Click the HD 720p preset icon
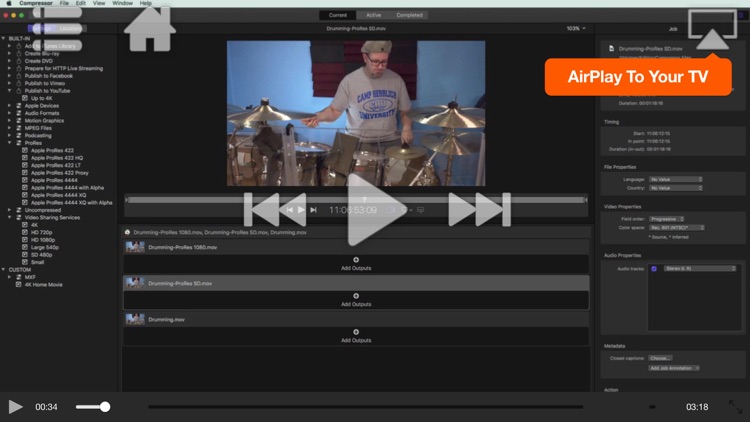 pos(25,232)
